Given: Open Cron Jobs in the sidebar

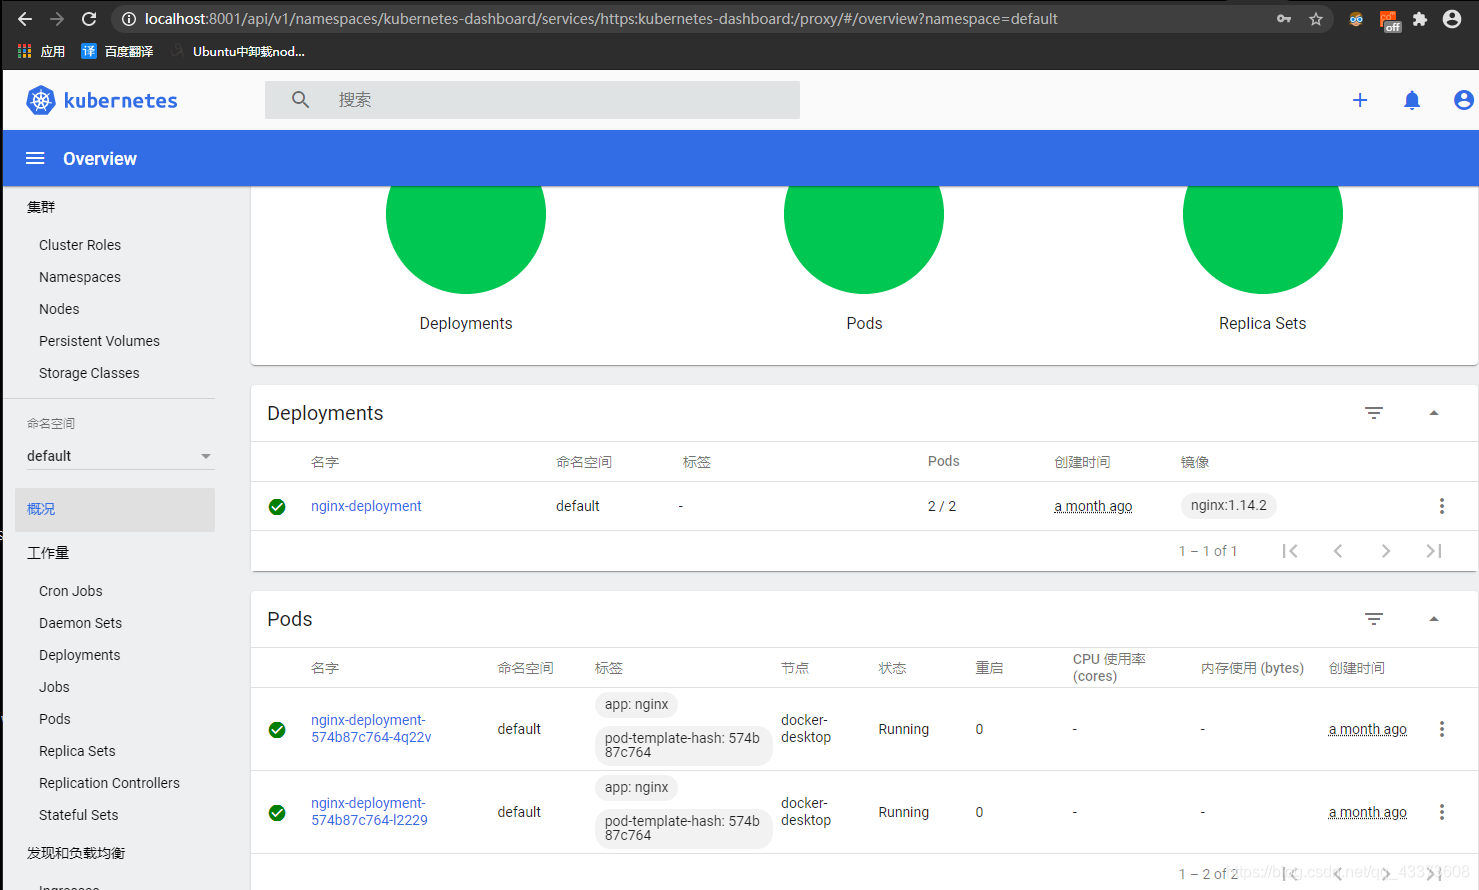Looking at the screenshot, I should (x=71, y=591).
